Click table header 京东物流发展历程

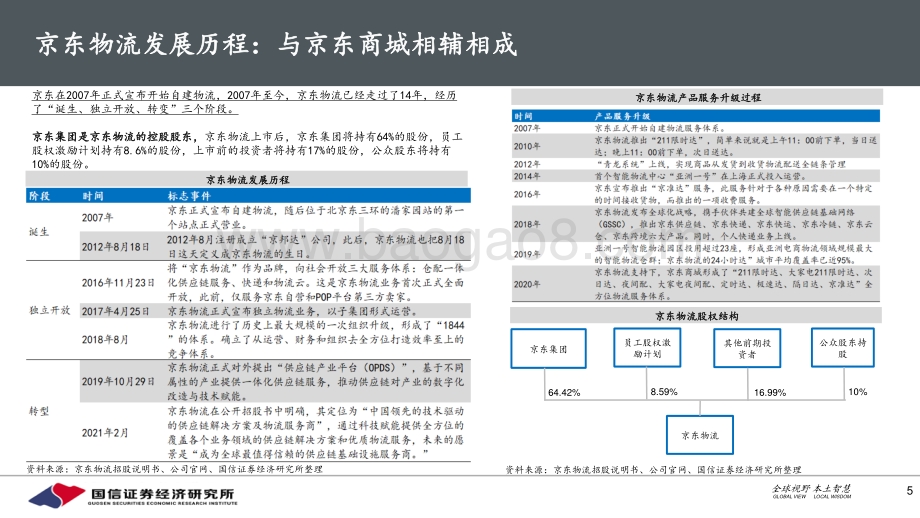[248, 180]
